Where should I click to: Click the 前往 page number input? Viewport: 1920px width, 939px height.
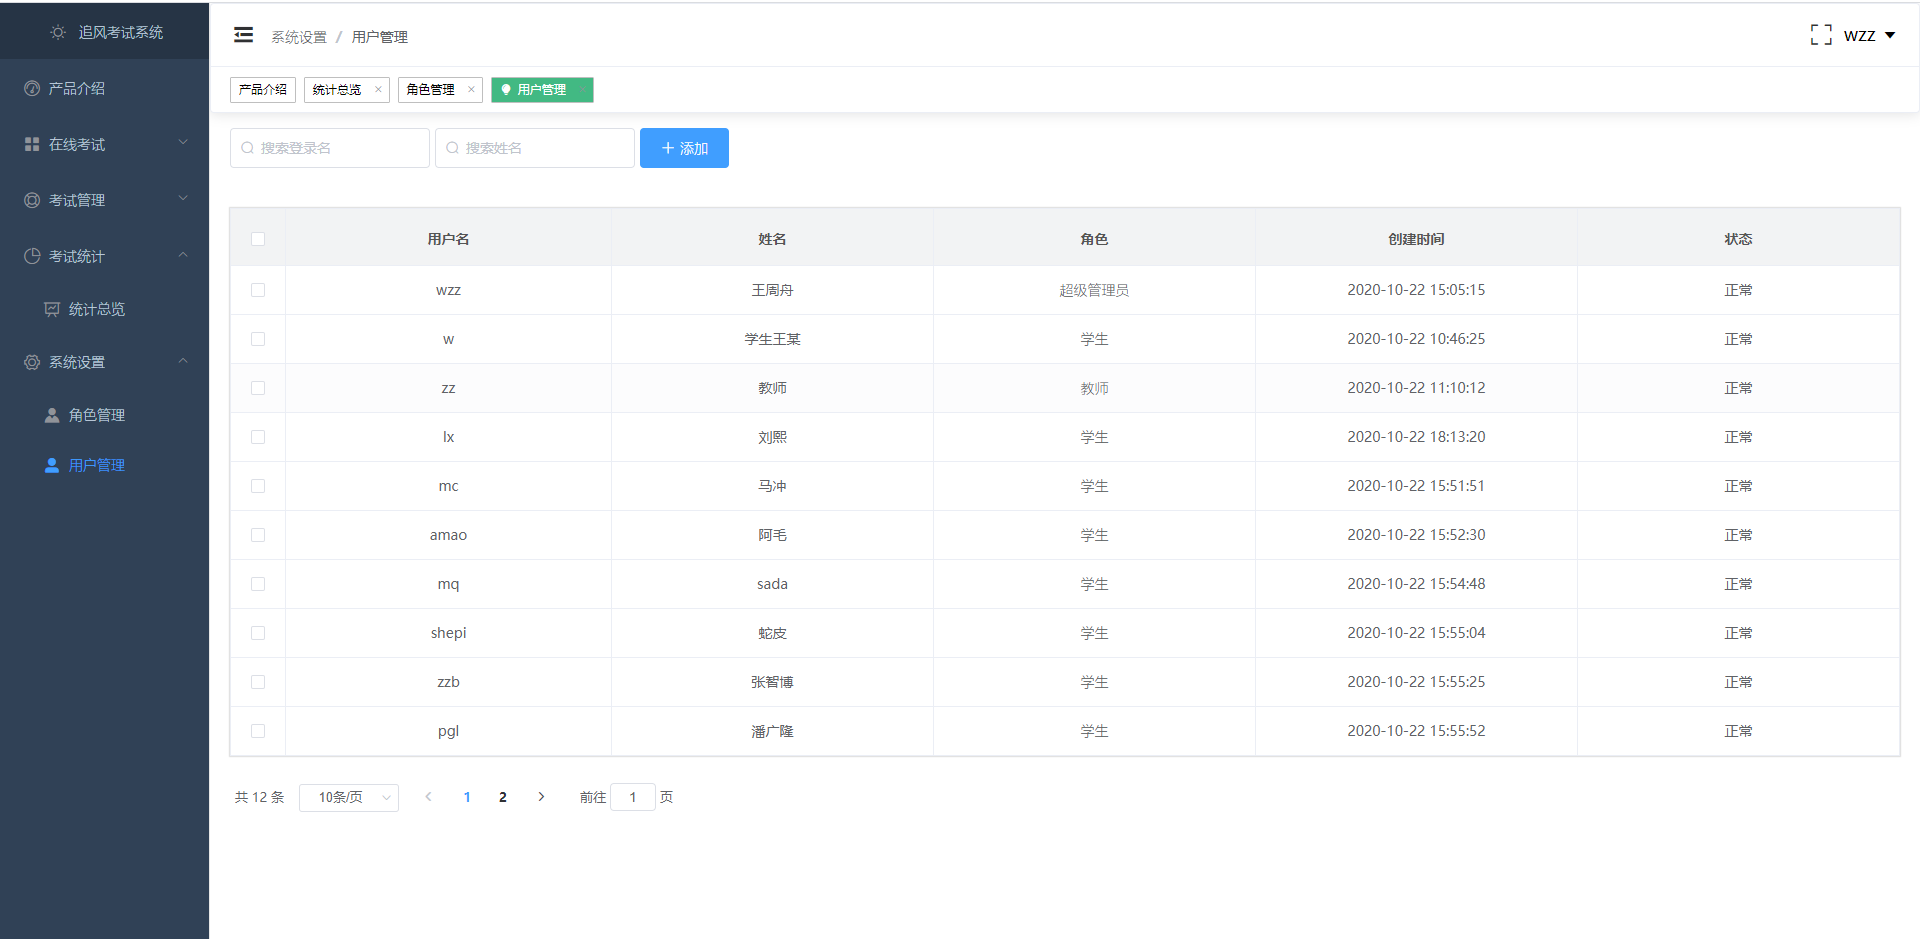coord(633,797)
